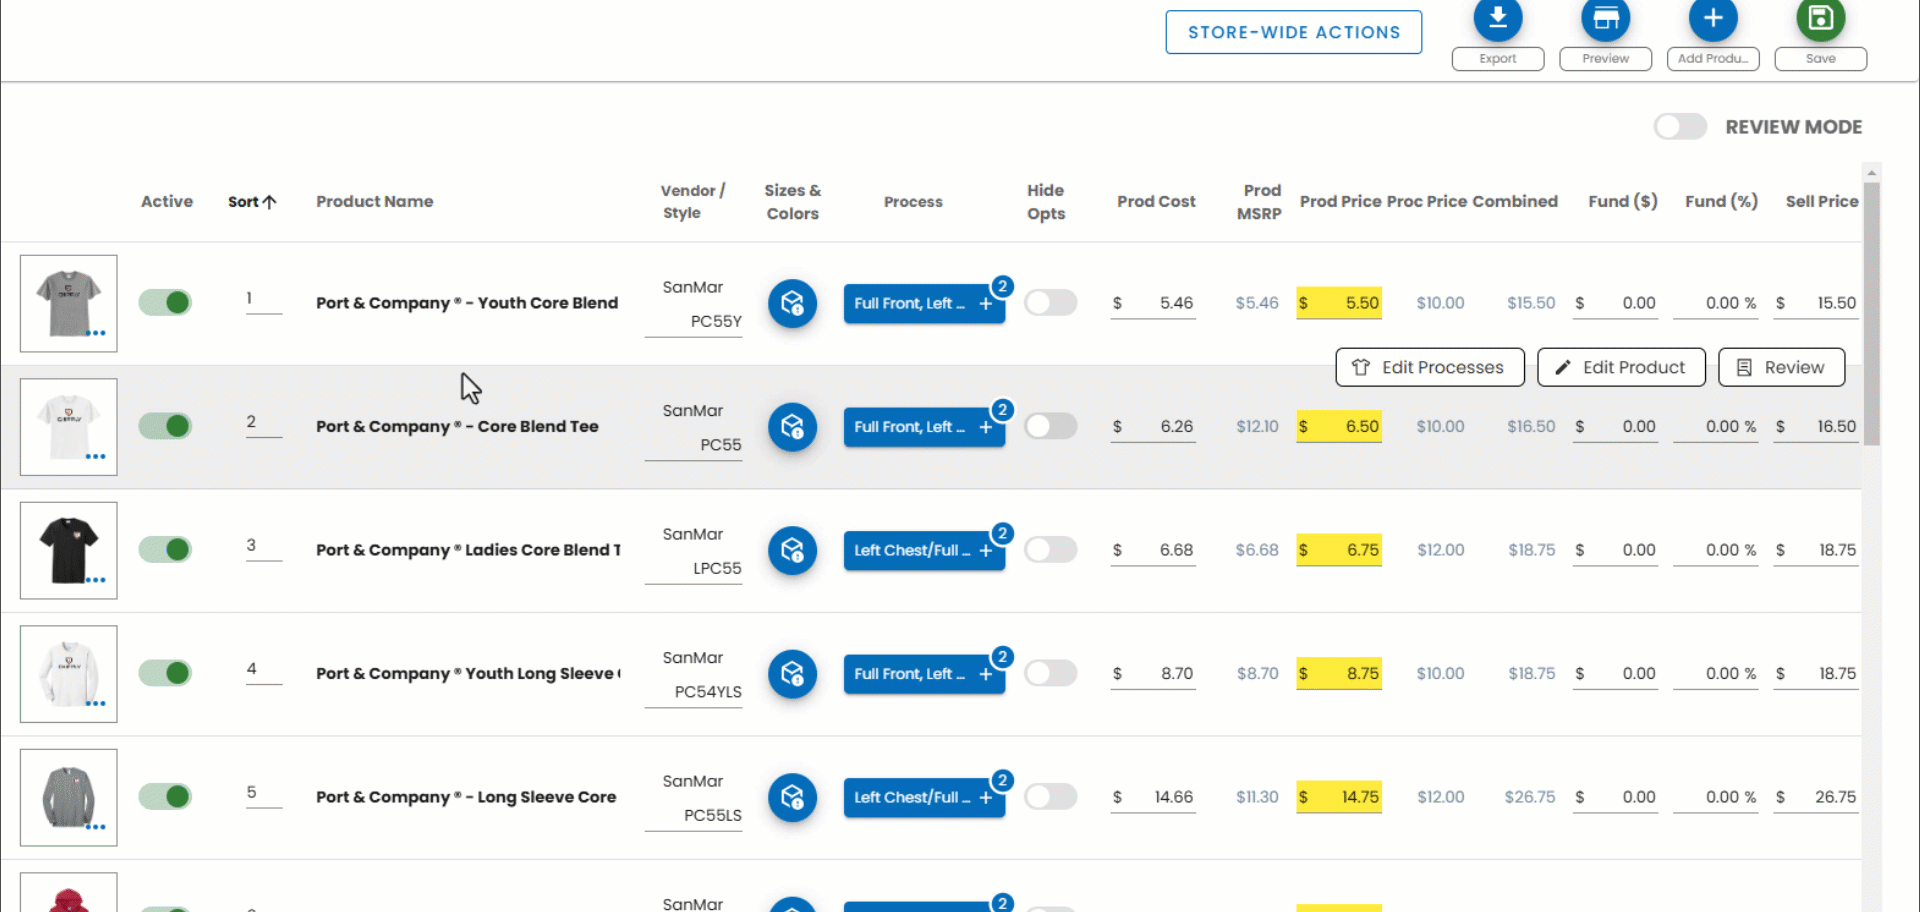Open sizes and colors for Ladies Core Blend
This screenshot has height=912, width=1920.
click(792, 550)
